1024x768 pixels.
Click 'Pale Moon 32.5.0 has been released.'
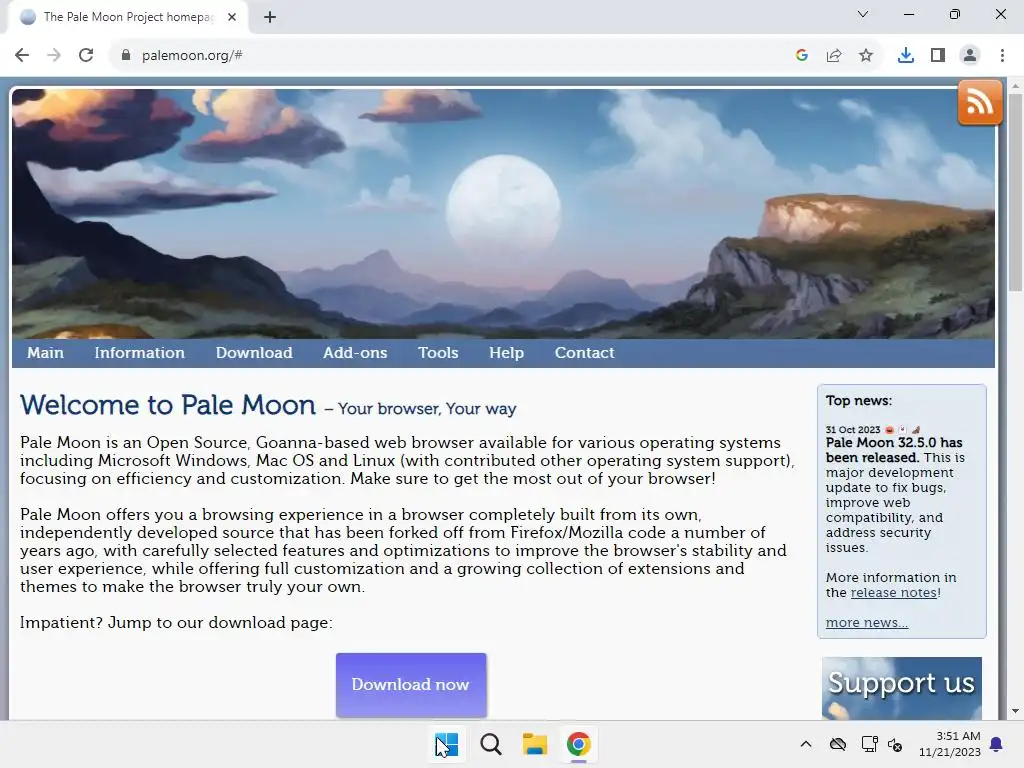(894, 450)
